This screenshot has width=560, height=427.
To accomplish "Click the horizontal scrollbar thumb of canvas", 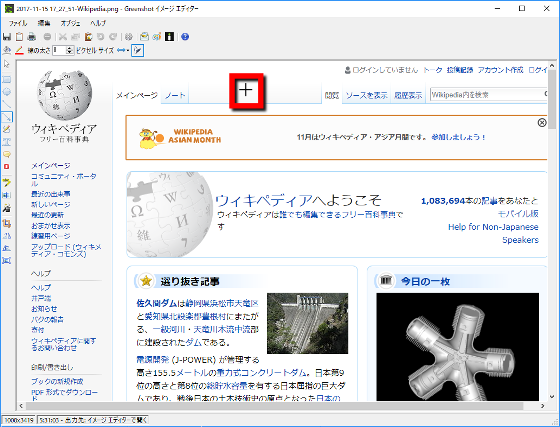I will (275, 406).
